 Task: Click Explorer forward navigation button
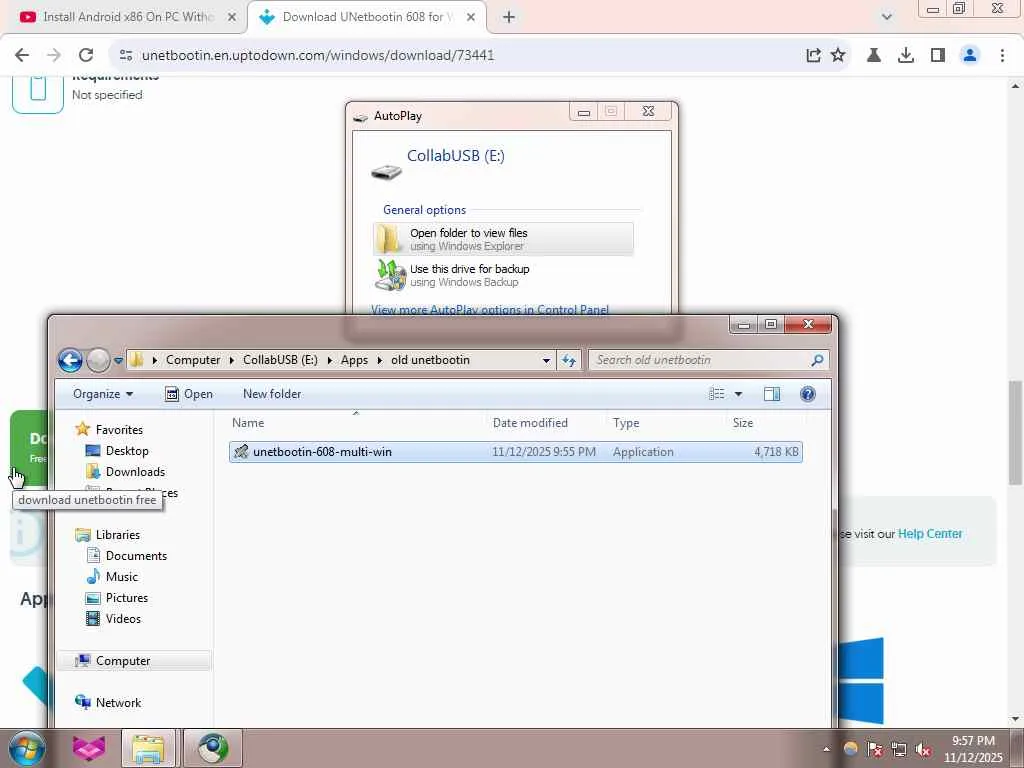pos(98,360)
